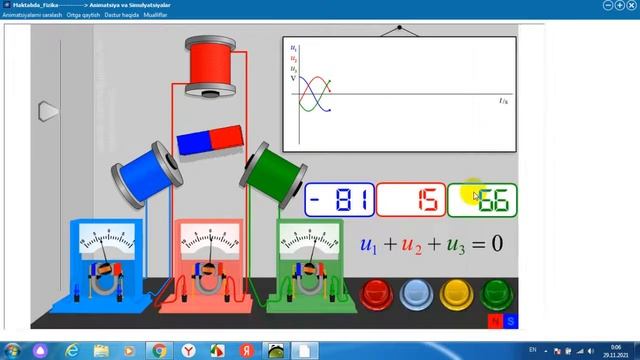Open Windows Media Player in taskbar

tap(129, 351)
